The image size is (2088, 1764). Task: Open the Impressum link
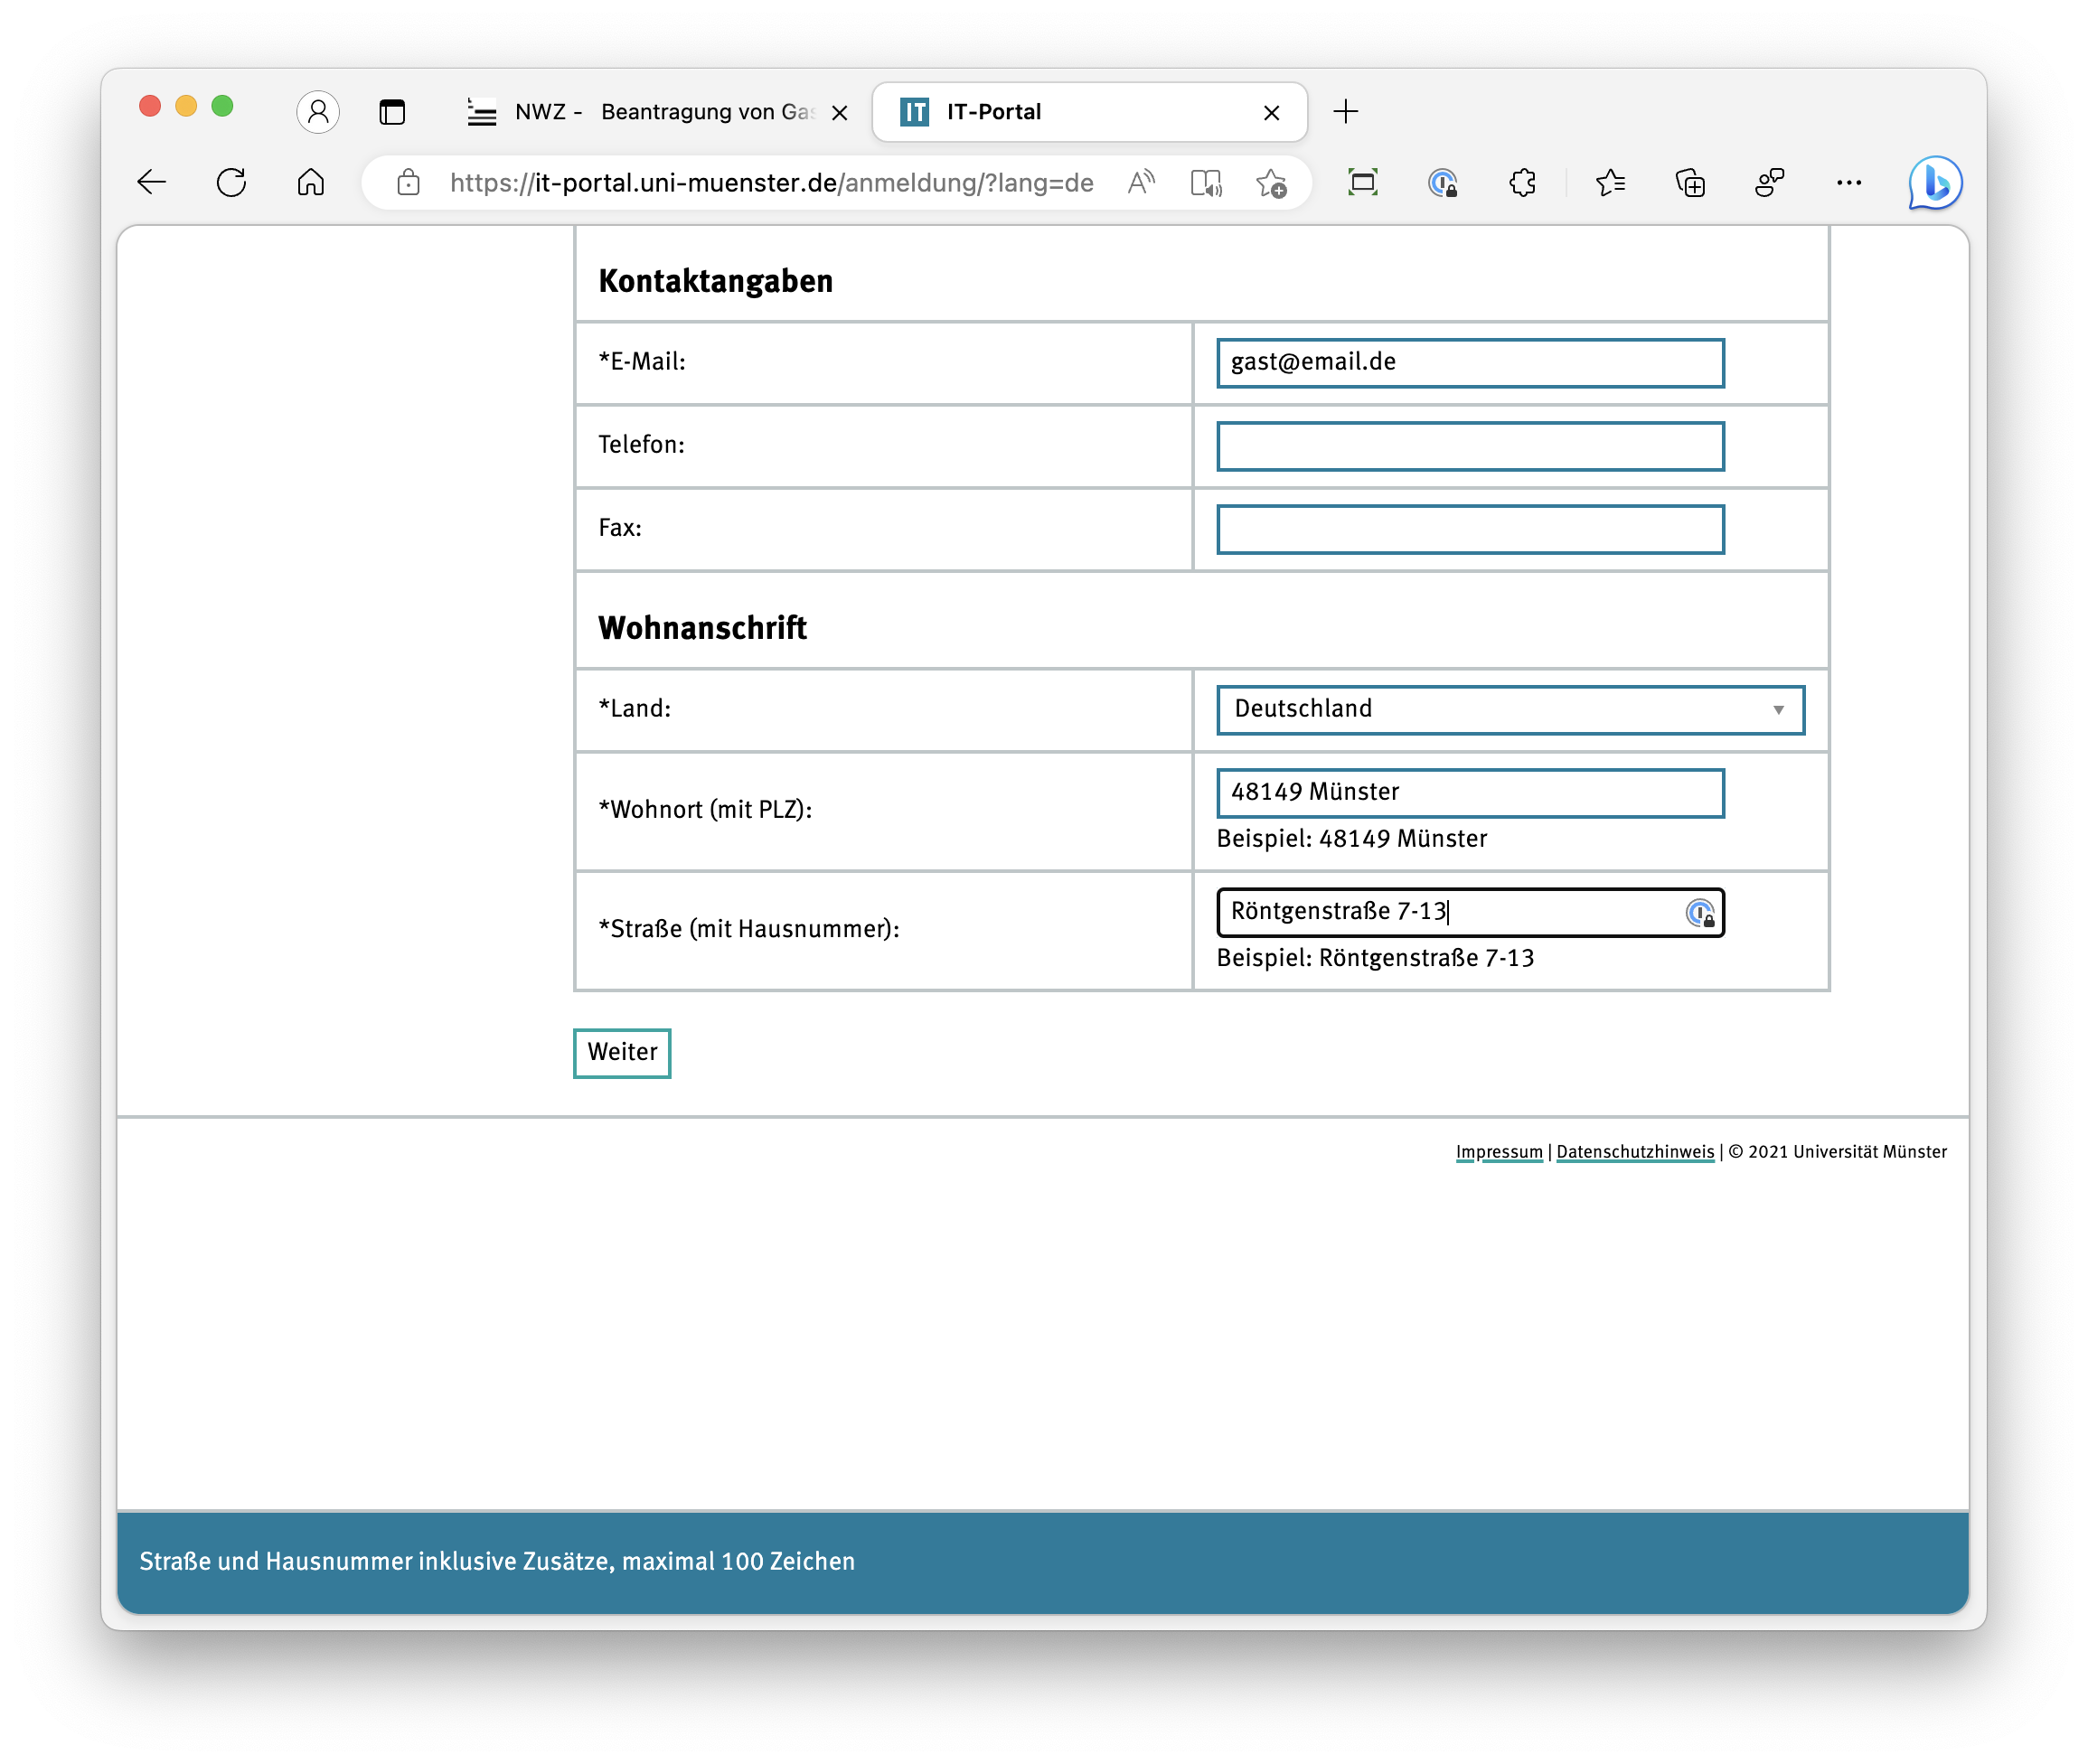(x=1498, y=1152)
